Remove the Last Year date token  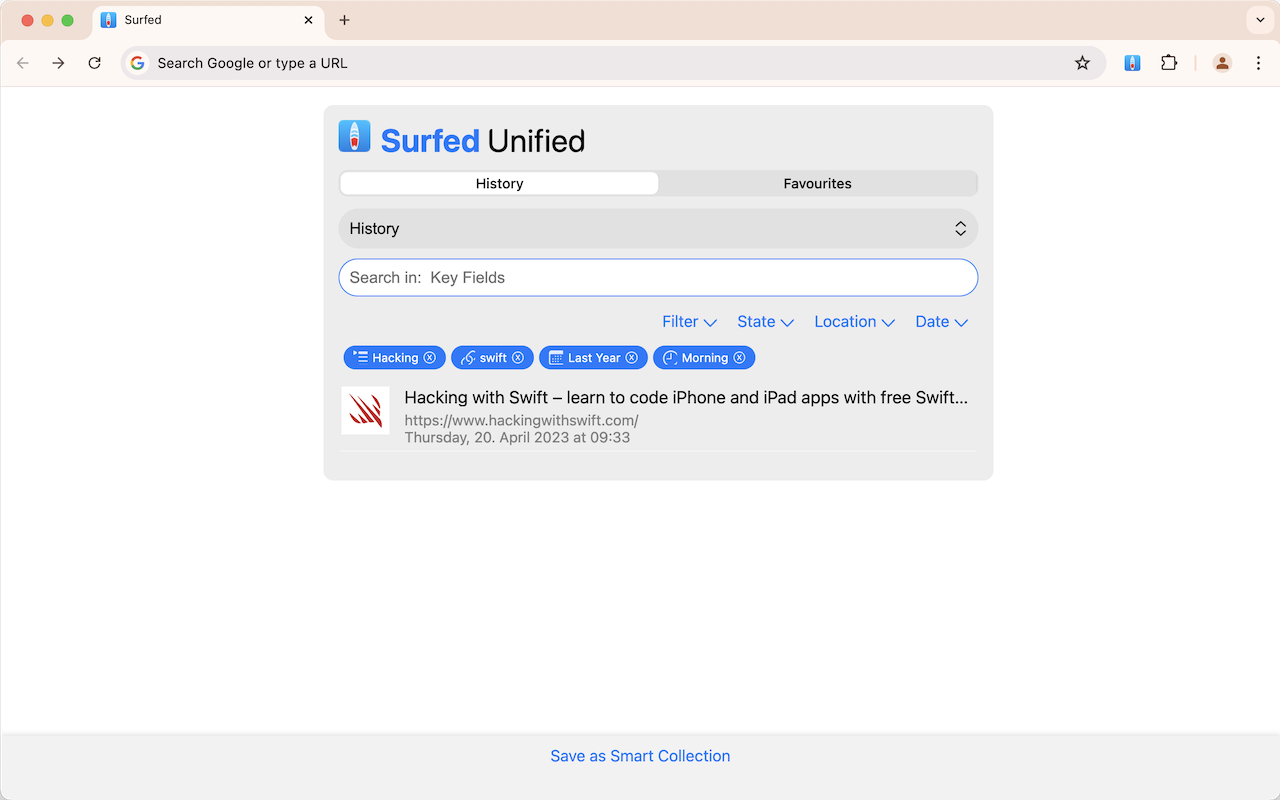click(x=632, y=358)
